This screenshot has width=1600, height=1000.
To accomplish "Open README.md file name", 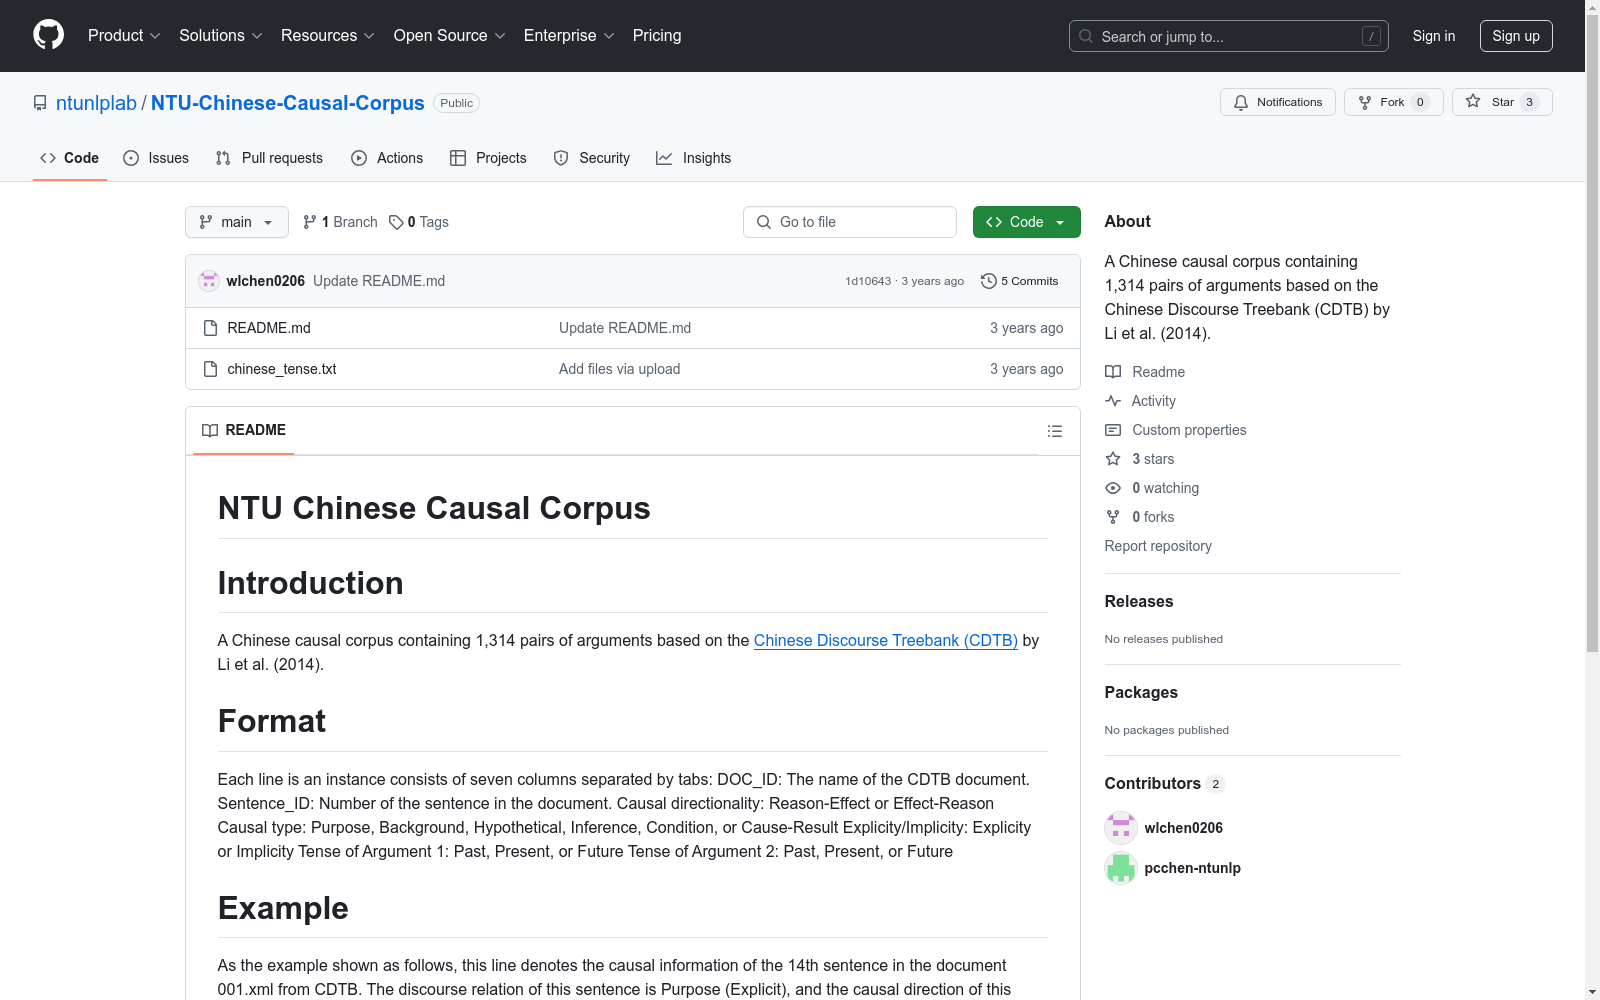I will coord(269,328).
